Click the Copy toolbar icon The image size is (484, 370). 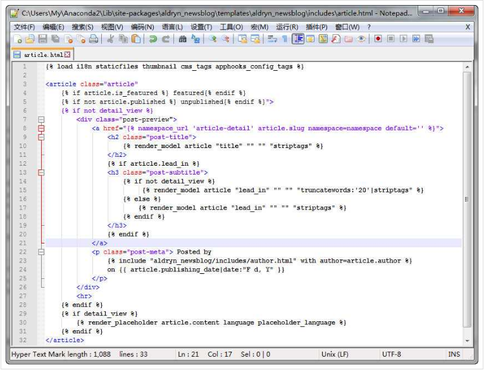coord(123,39)
